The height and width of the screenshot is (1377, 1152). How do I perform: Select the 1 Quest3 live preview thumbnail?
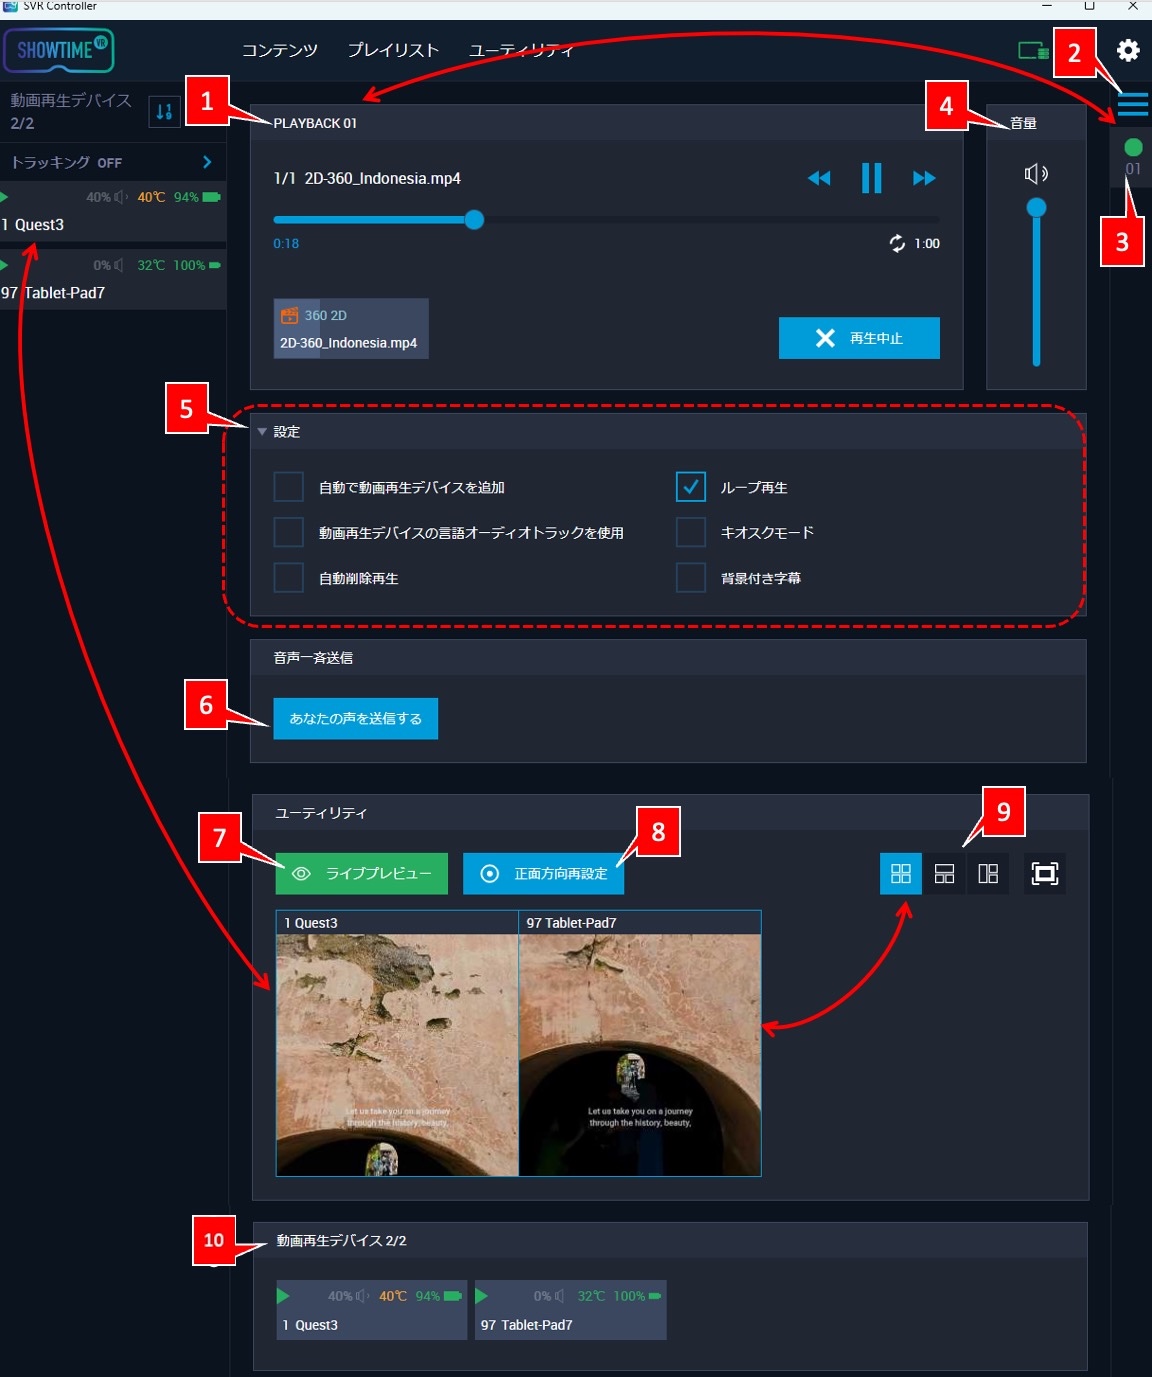397,1043
